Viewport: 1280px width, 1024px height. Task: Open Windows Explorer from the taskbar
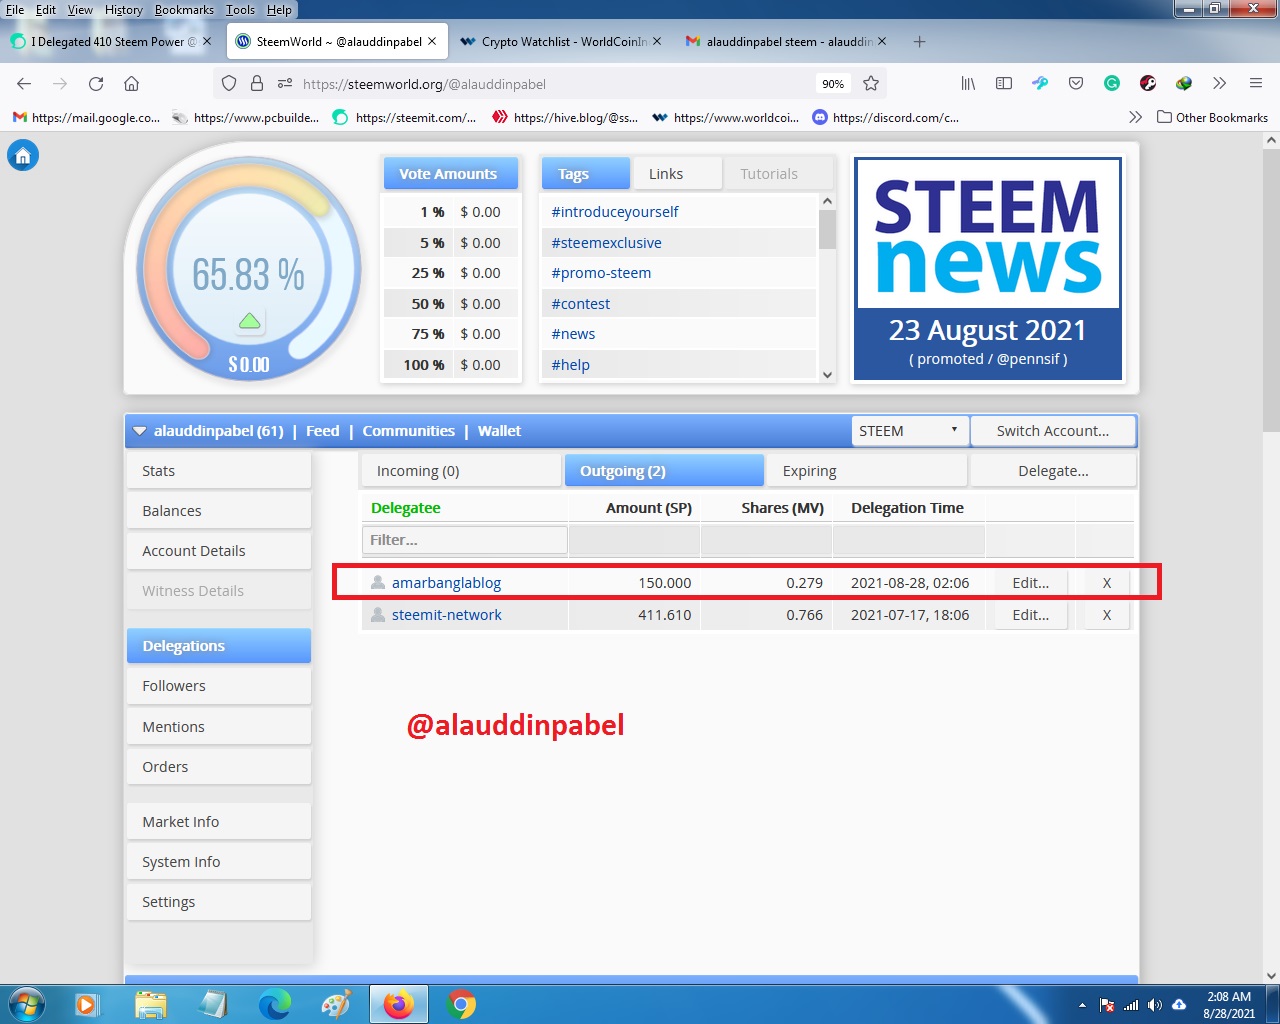tap(150, 1004)
